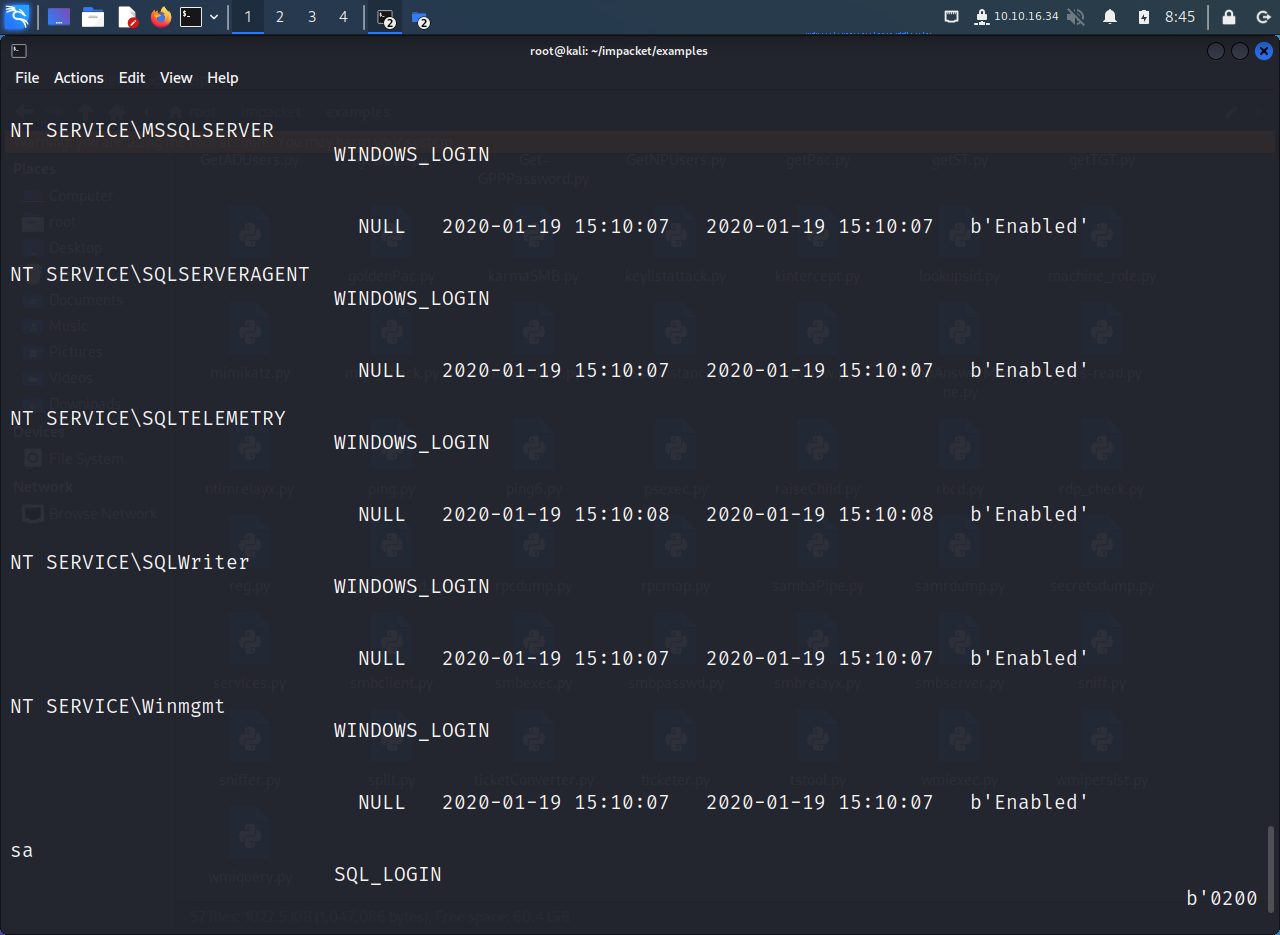Switch to workspace 2
Viewport: 1280px width, 935px height.
pos(280,17)
